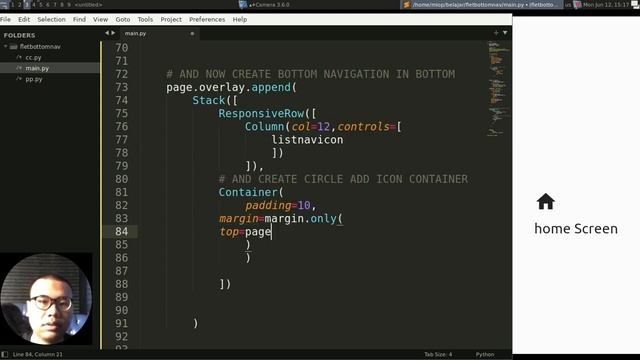Click the Stack([ code on line 74
Screen dimensions: 640x360
[215, 100]
